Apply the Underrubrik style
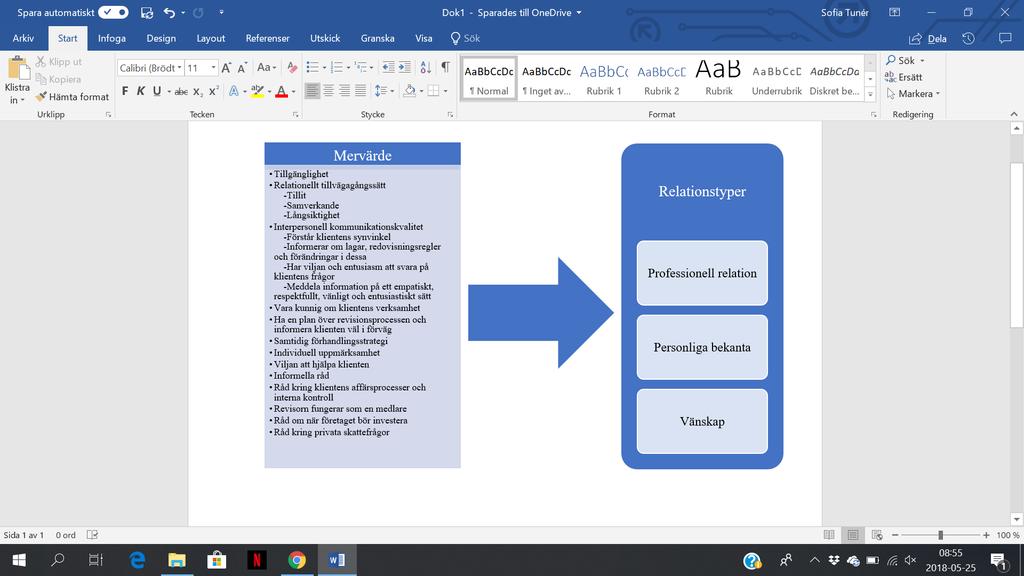Viewport: 1024px width, 576px height. (x=776, y=78)
